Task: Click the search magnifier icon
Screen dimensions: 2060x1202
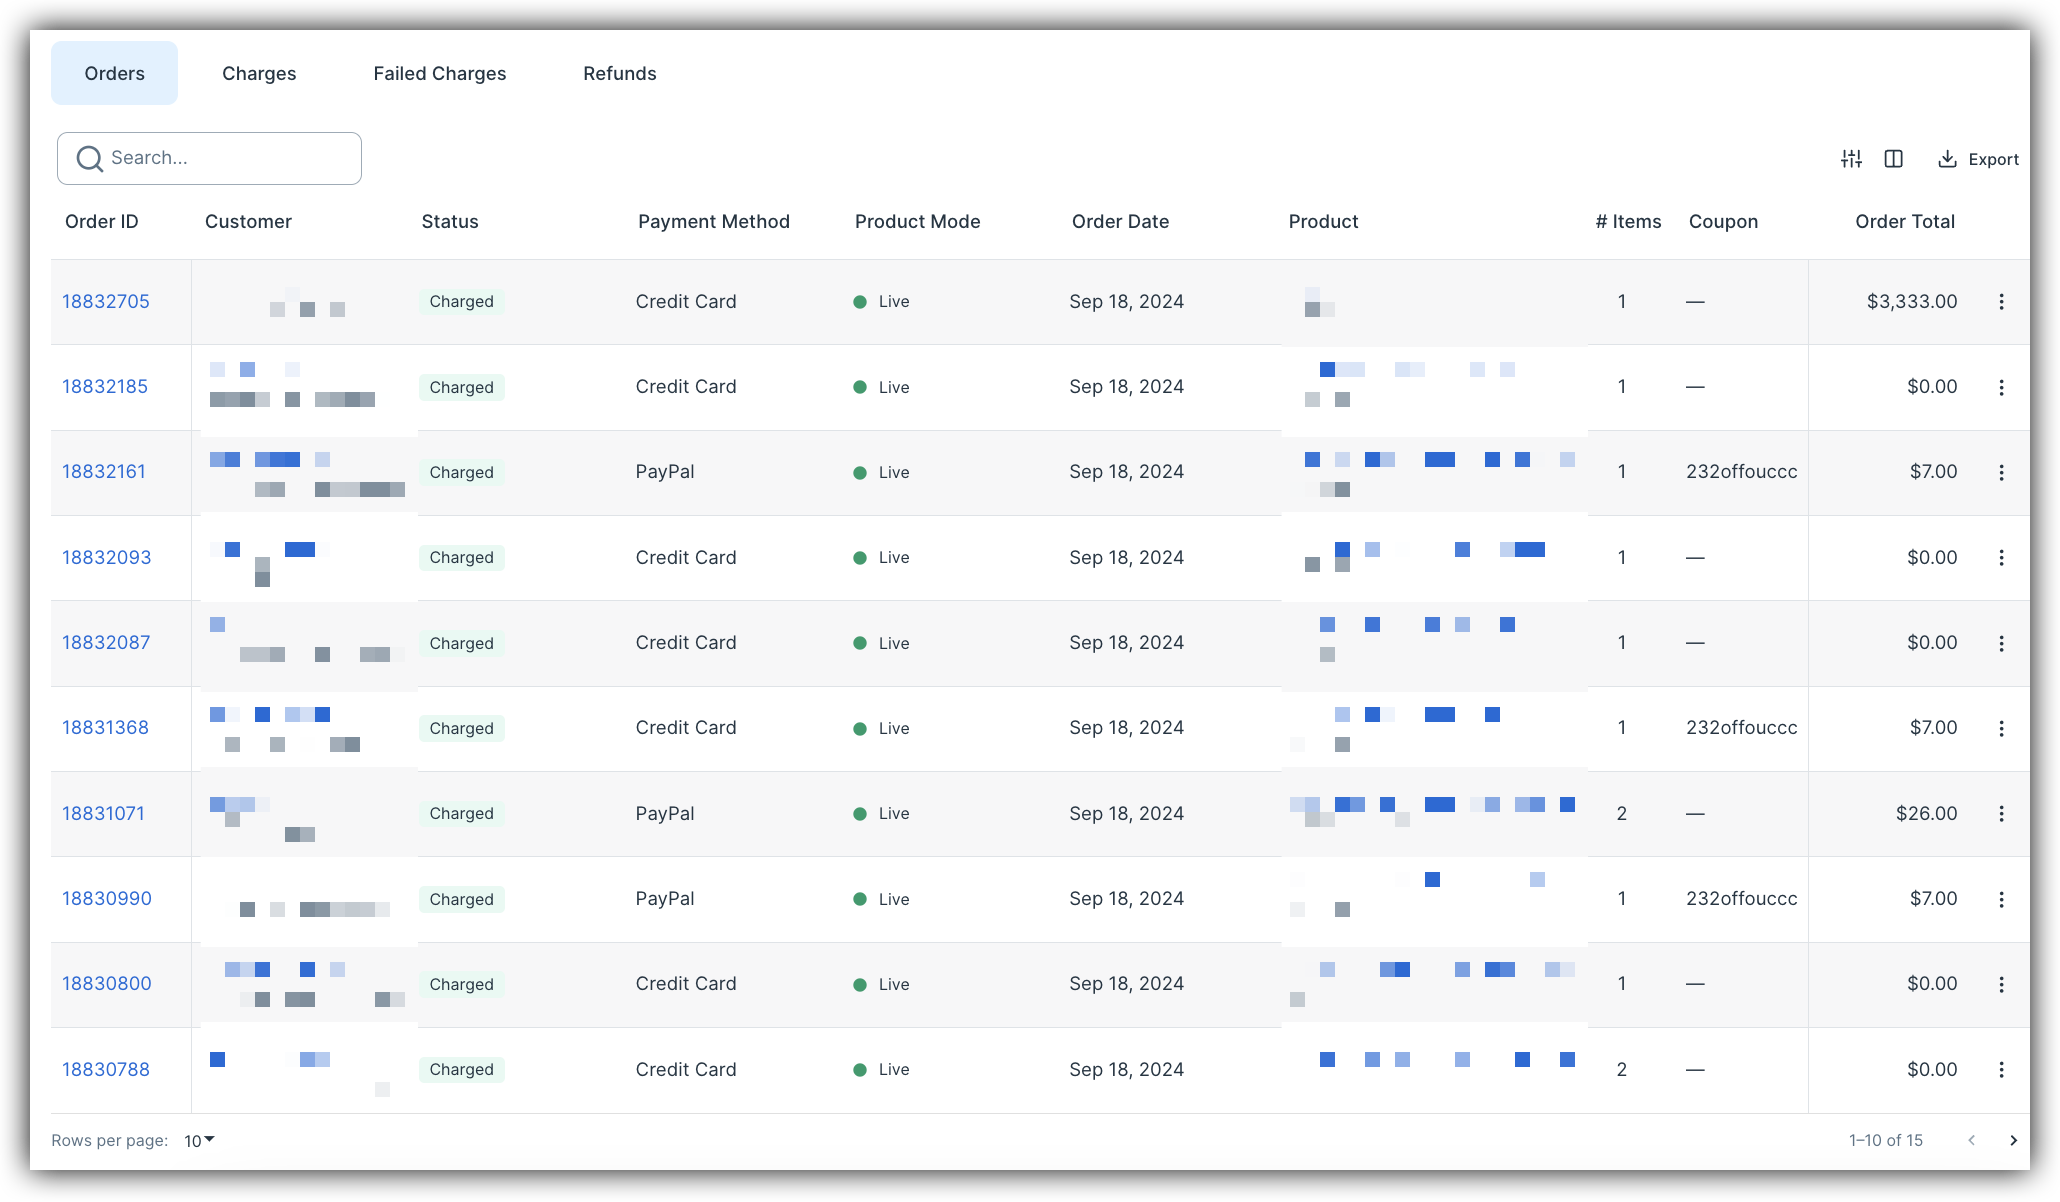Action: [90, 159]
